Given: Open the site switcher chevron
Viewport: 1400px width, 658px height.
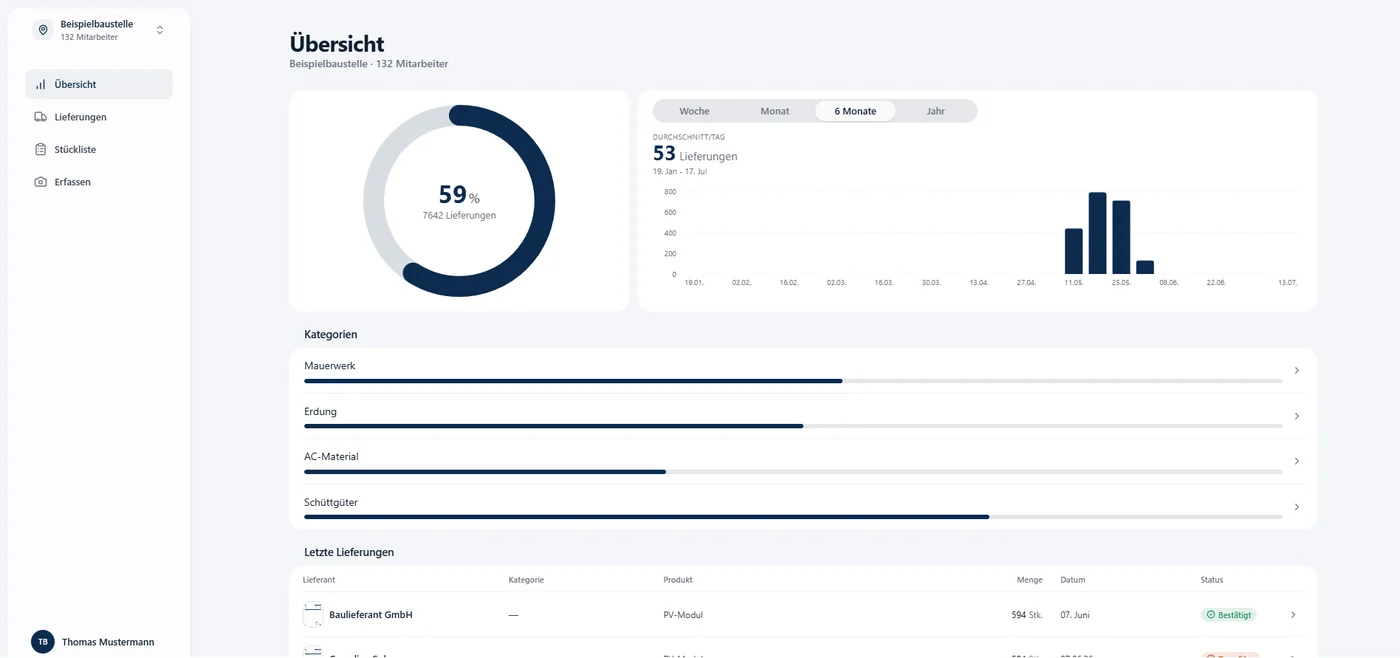Looking at the screenshot, I should (160, 30).
